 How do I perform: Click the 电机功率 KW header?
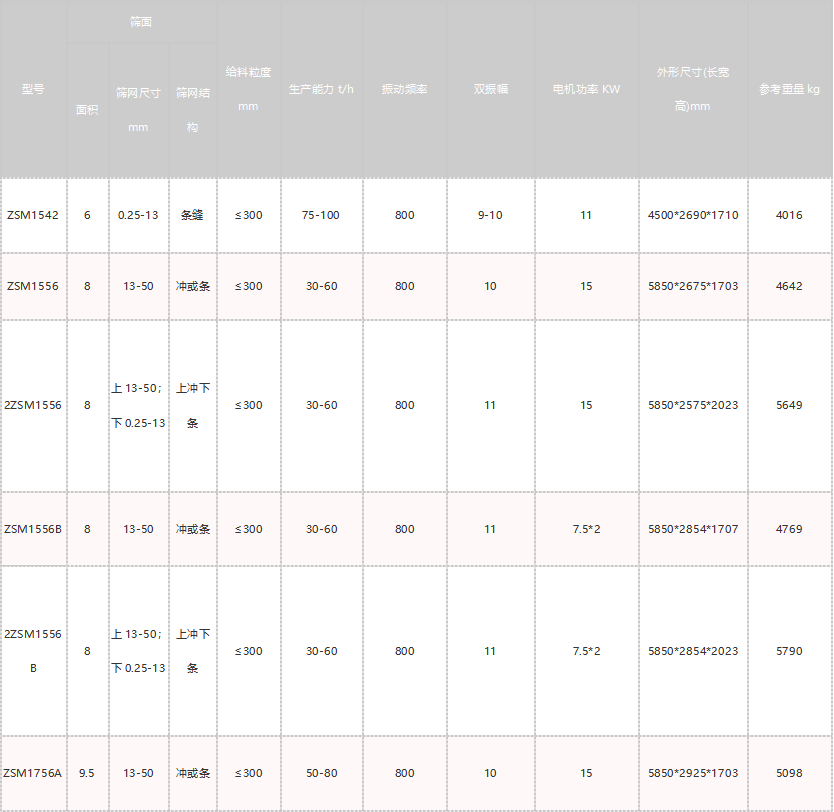pos(586,89)
